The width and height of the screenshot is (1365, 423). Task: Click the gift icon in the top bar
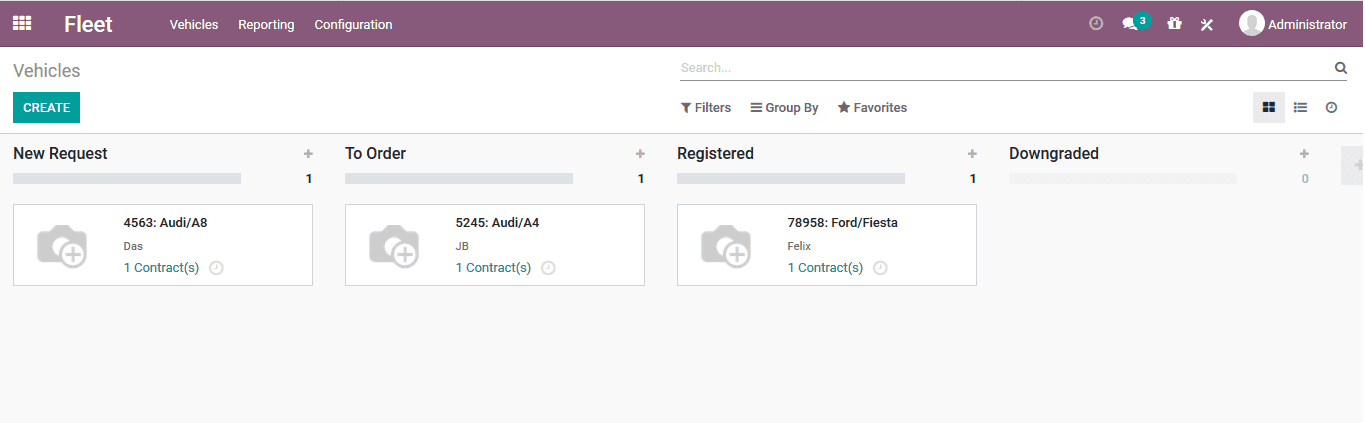(1174, 24)
